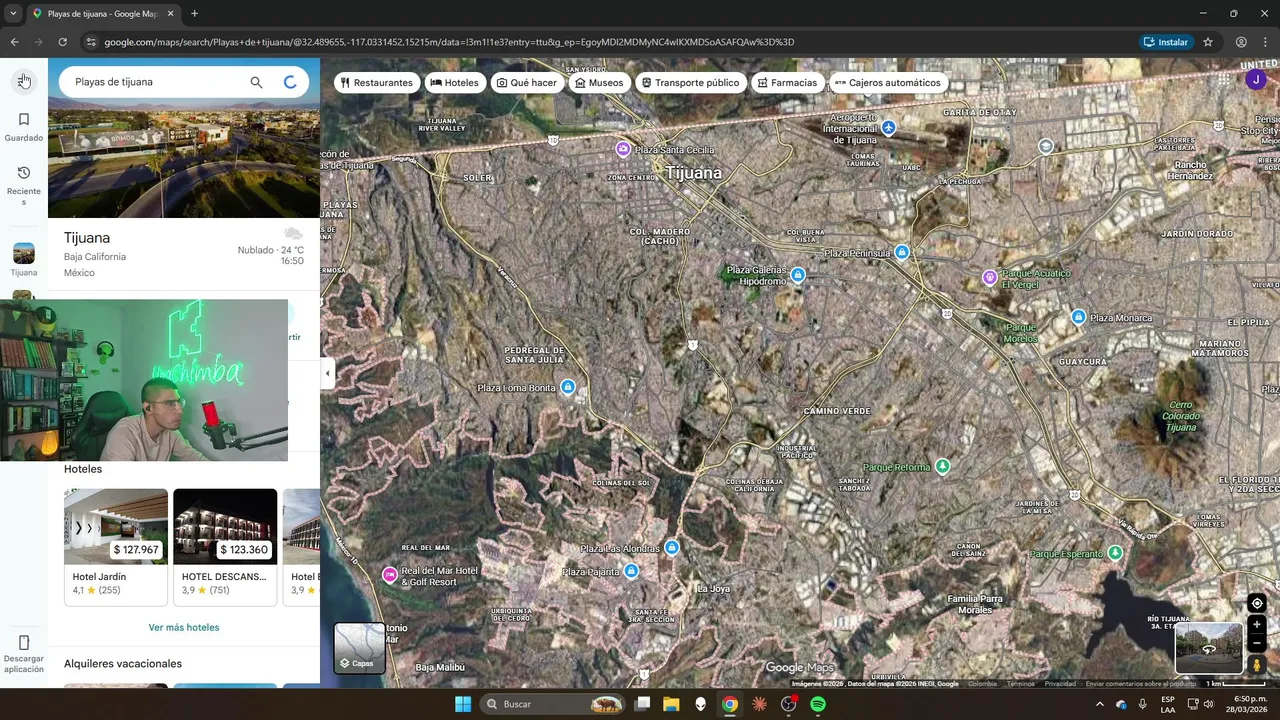The image size is (1280, 720).
Task: Select the Plaza Monarca shopping pin
Action: coord(1078,317)
